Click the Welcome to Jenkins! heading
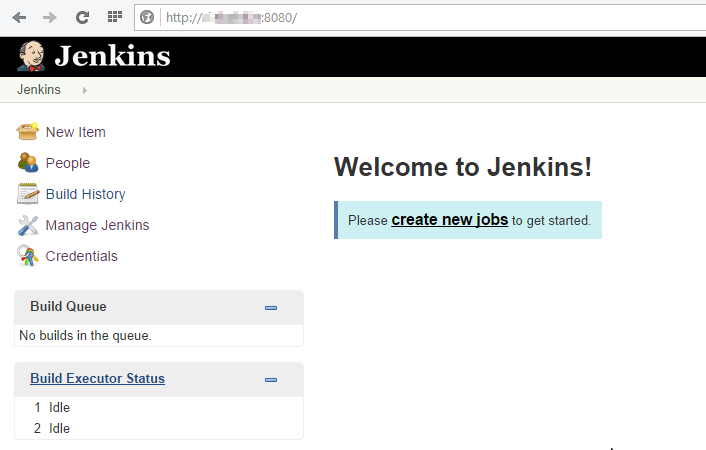The image size is (706, 450). [x=463, y=167]
